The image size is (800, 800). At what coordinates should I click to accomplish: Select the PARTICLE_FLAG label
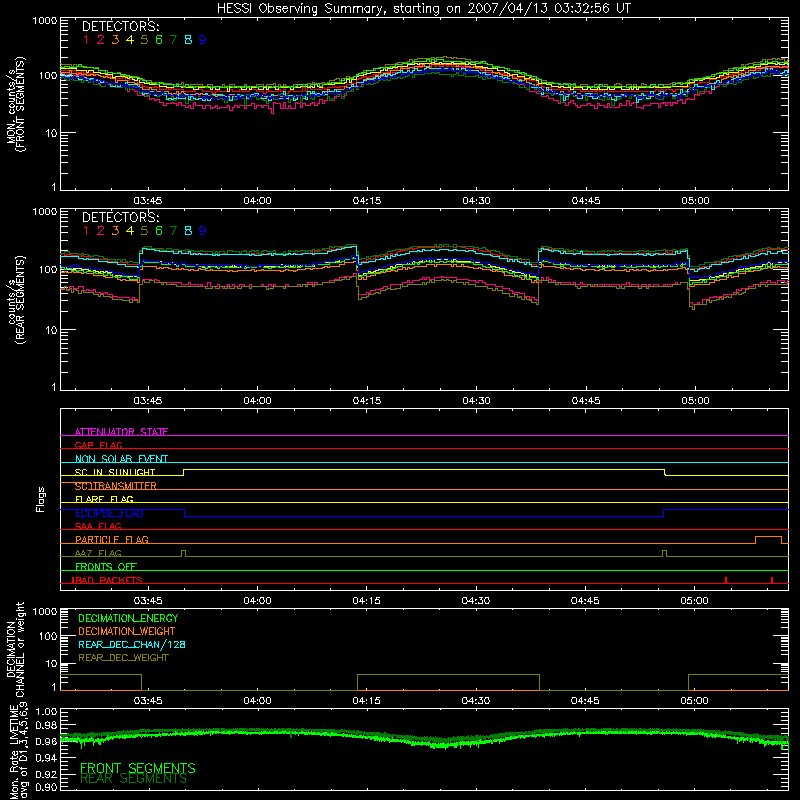pos(112,540)
